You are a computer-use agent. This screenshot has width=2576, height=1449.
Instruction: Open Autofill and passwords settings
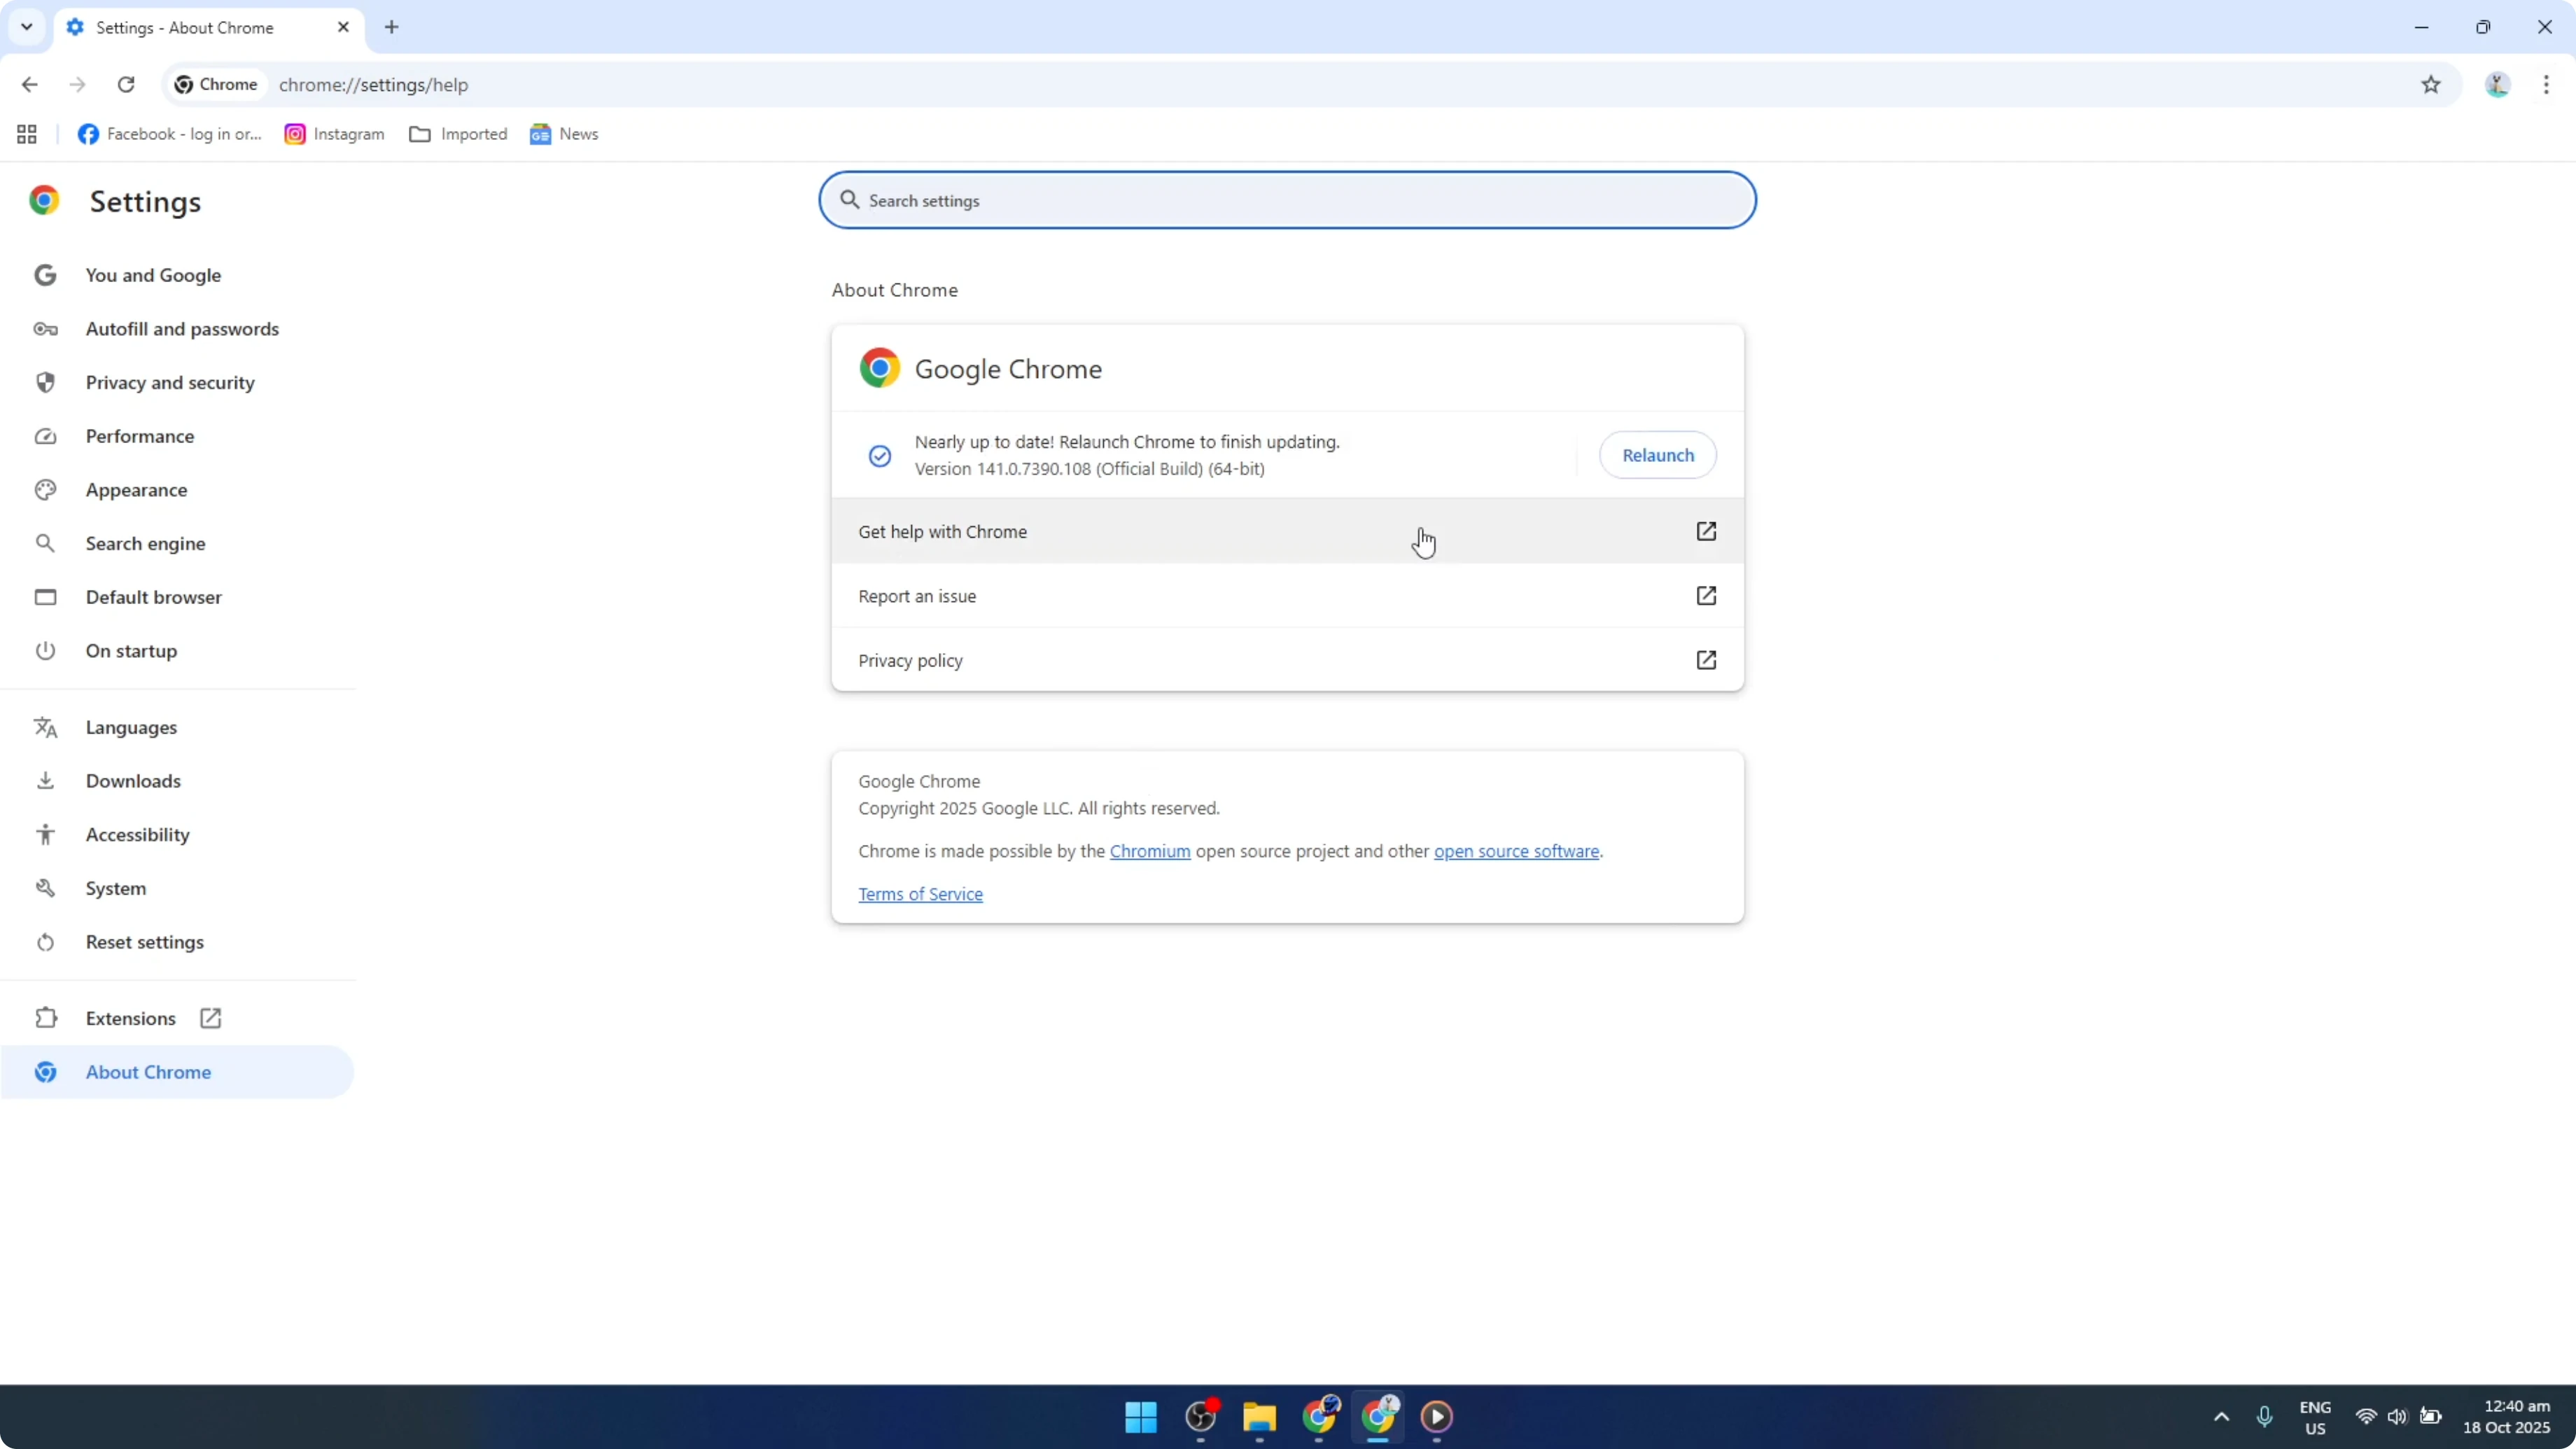(181, 328)
